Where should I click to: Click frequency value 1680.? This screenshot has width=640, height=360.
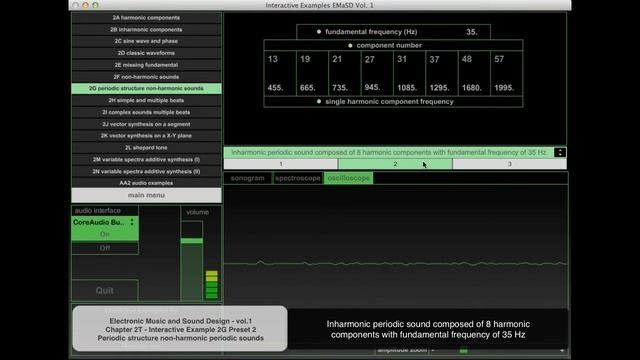click(x=472, y=88)
